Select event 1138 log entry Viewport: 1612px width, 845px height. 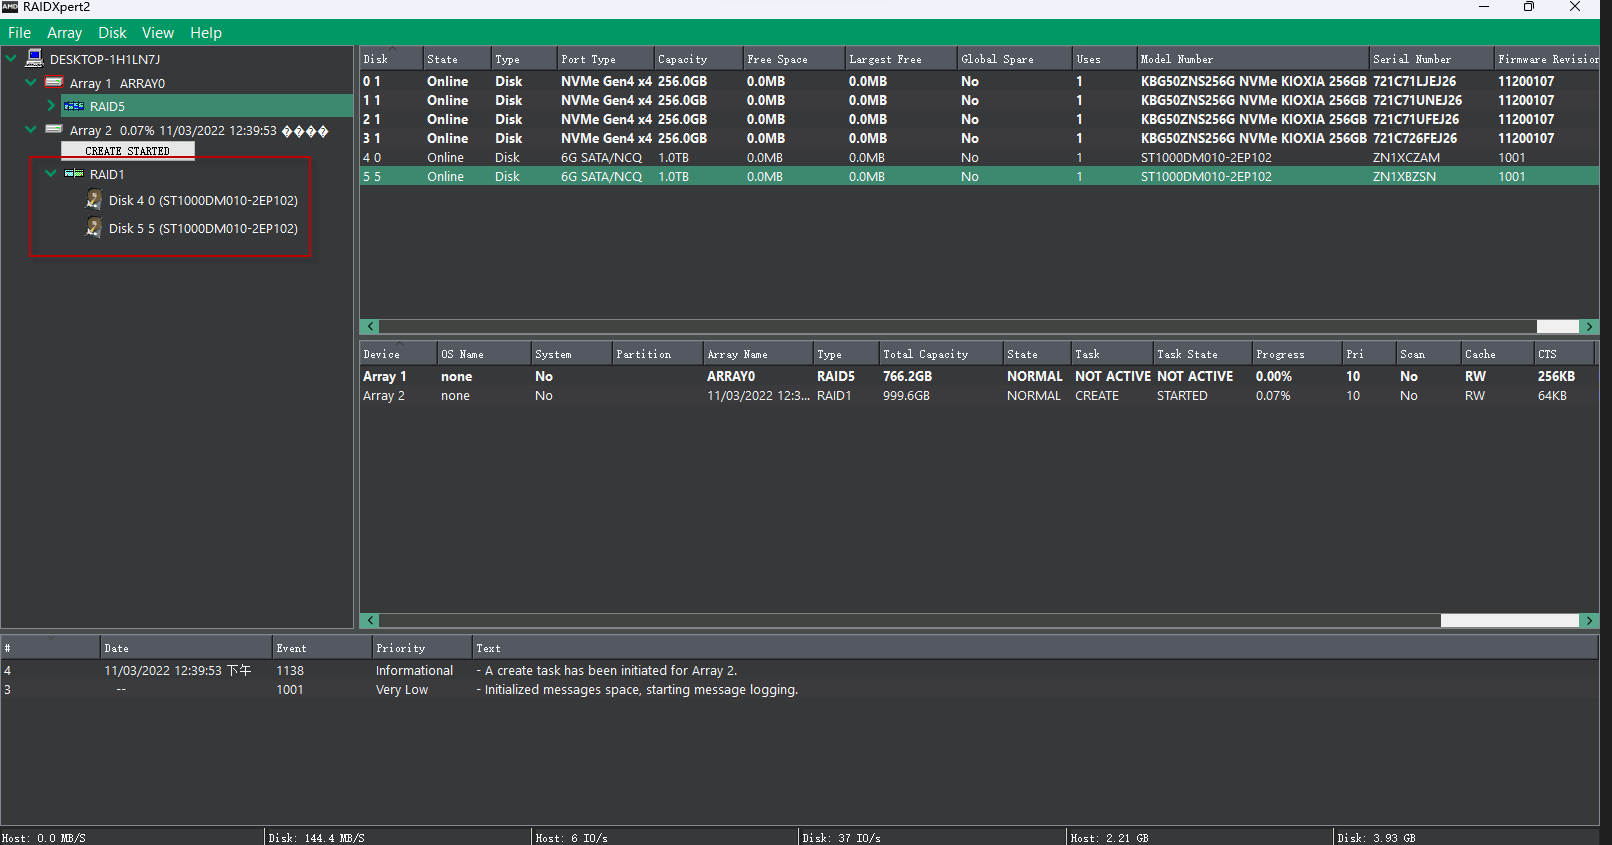[799, 670]
